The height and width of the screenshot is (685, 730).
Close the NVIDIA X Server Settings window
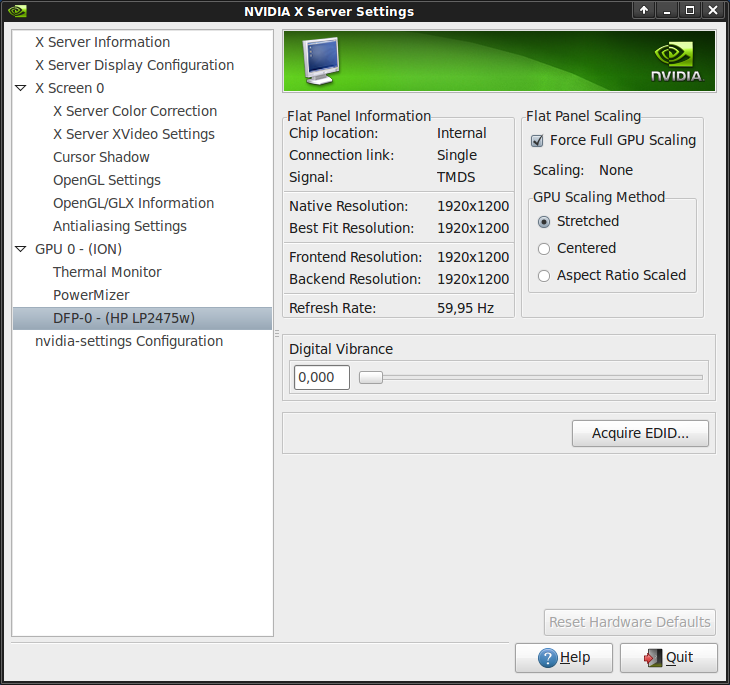(713, 10)
